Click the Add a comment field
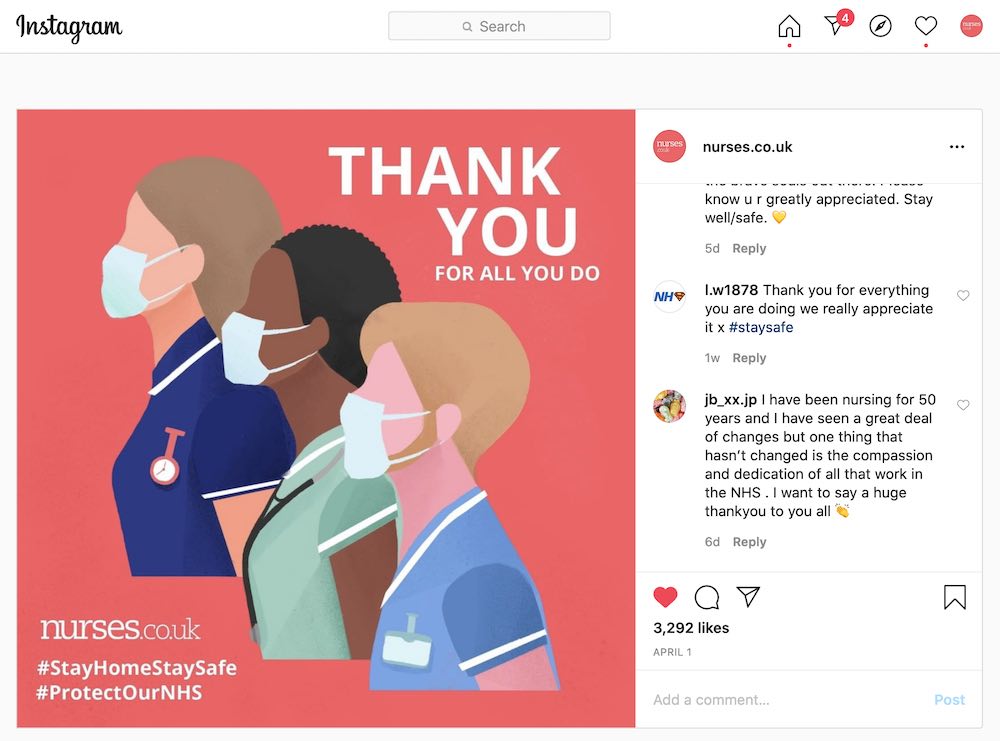Viewport: 1000px width, 741px height. (x=788, y=700)
